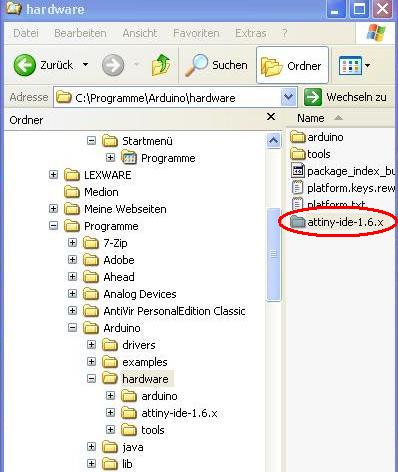Image resolution: width=398 pixels, height=472 pixels.
Task: Expand the examples tree node
Action: pos(91,362)
